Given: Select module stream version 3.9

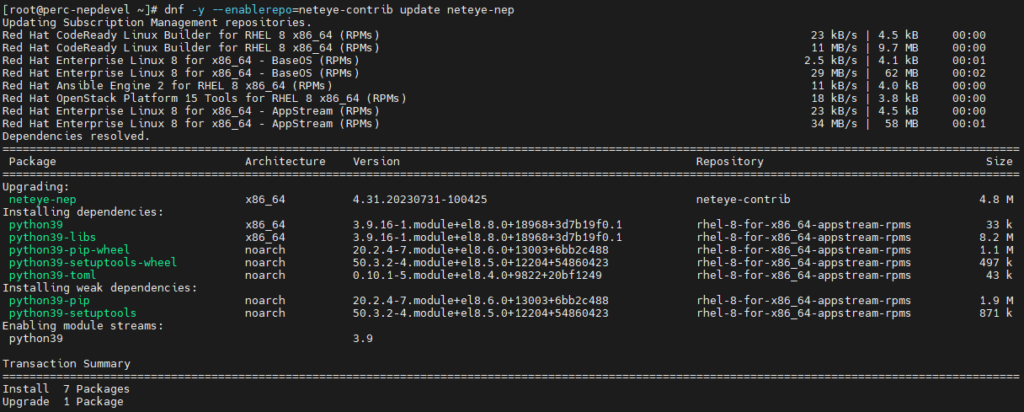Looking at the screenshot, I should pos(362,339).
